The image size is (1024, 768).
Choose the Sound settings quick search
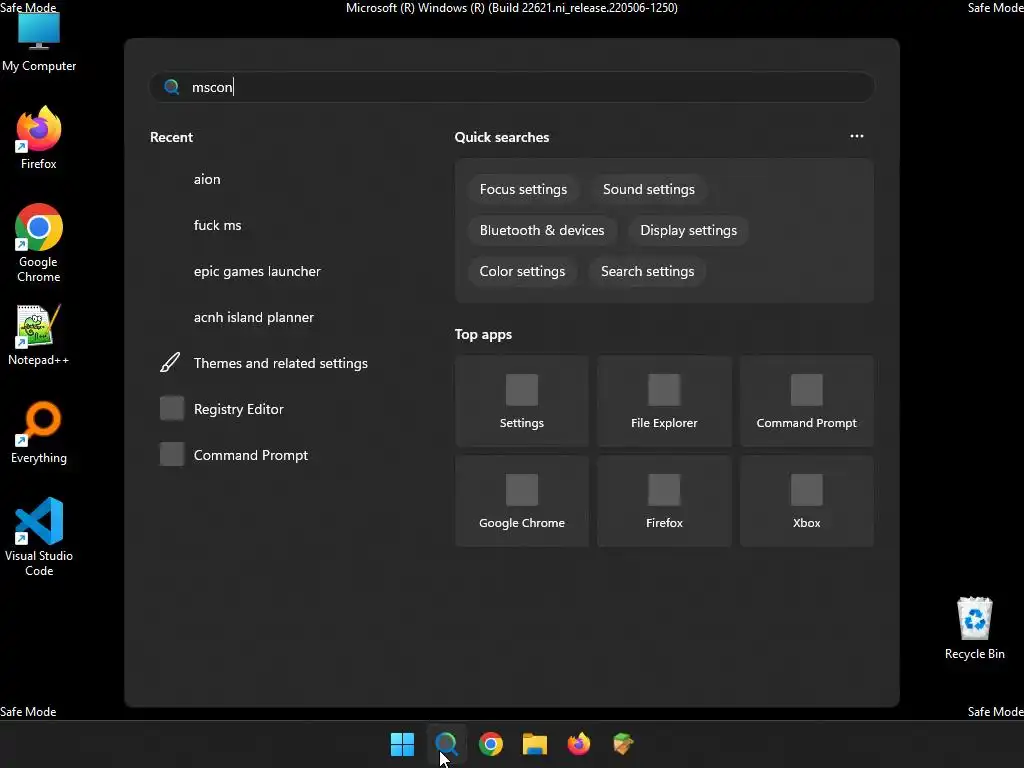tap(648, 189)
